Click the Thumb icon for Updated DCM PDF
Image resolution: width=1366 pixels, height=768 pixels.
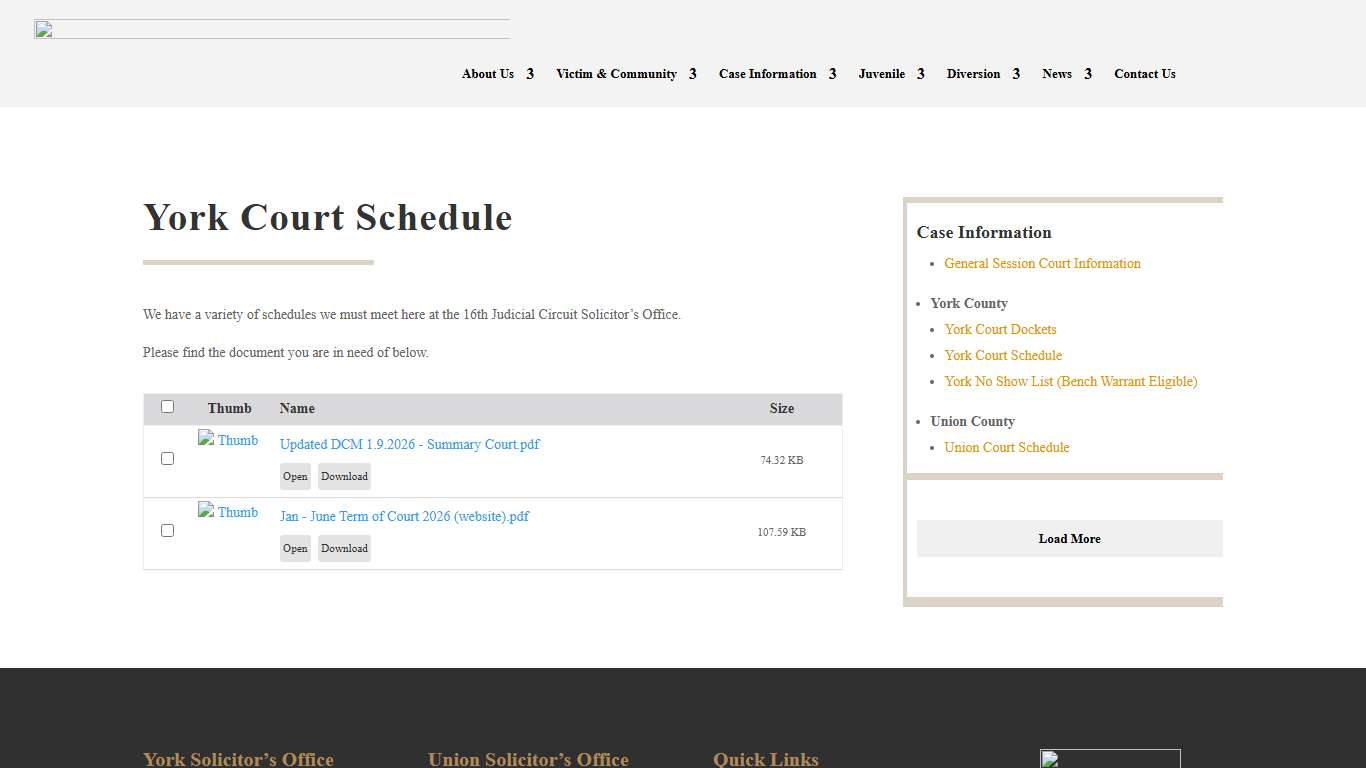228,439
